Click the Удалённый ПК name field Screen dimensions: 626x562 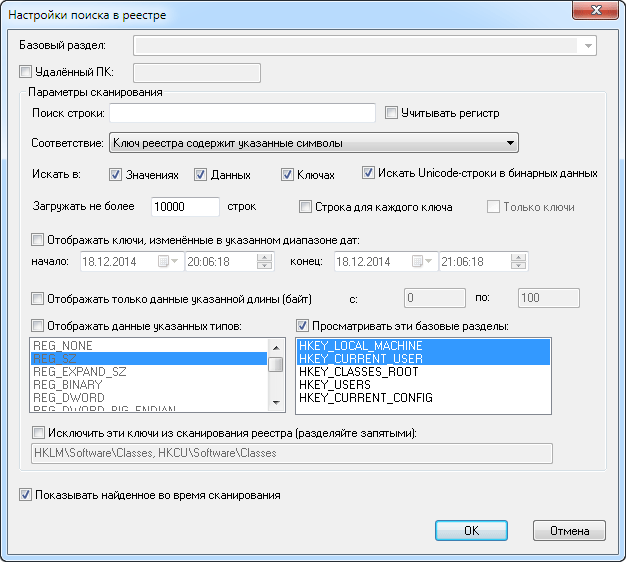tap(197, 73)
